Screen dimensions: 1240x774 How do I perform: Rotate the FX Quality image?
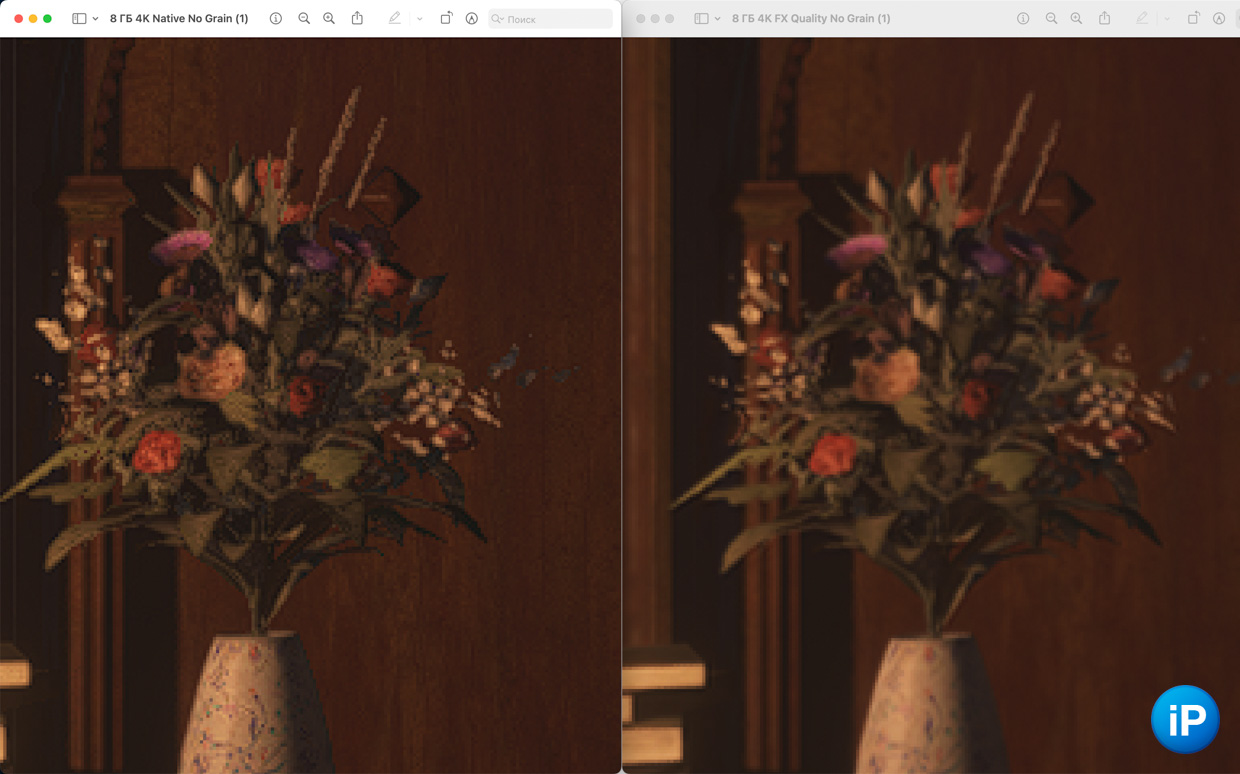1193,18
